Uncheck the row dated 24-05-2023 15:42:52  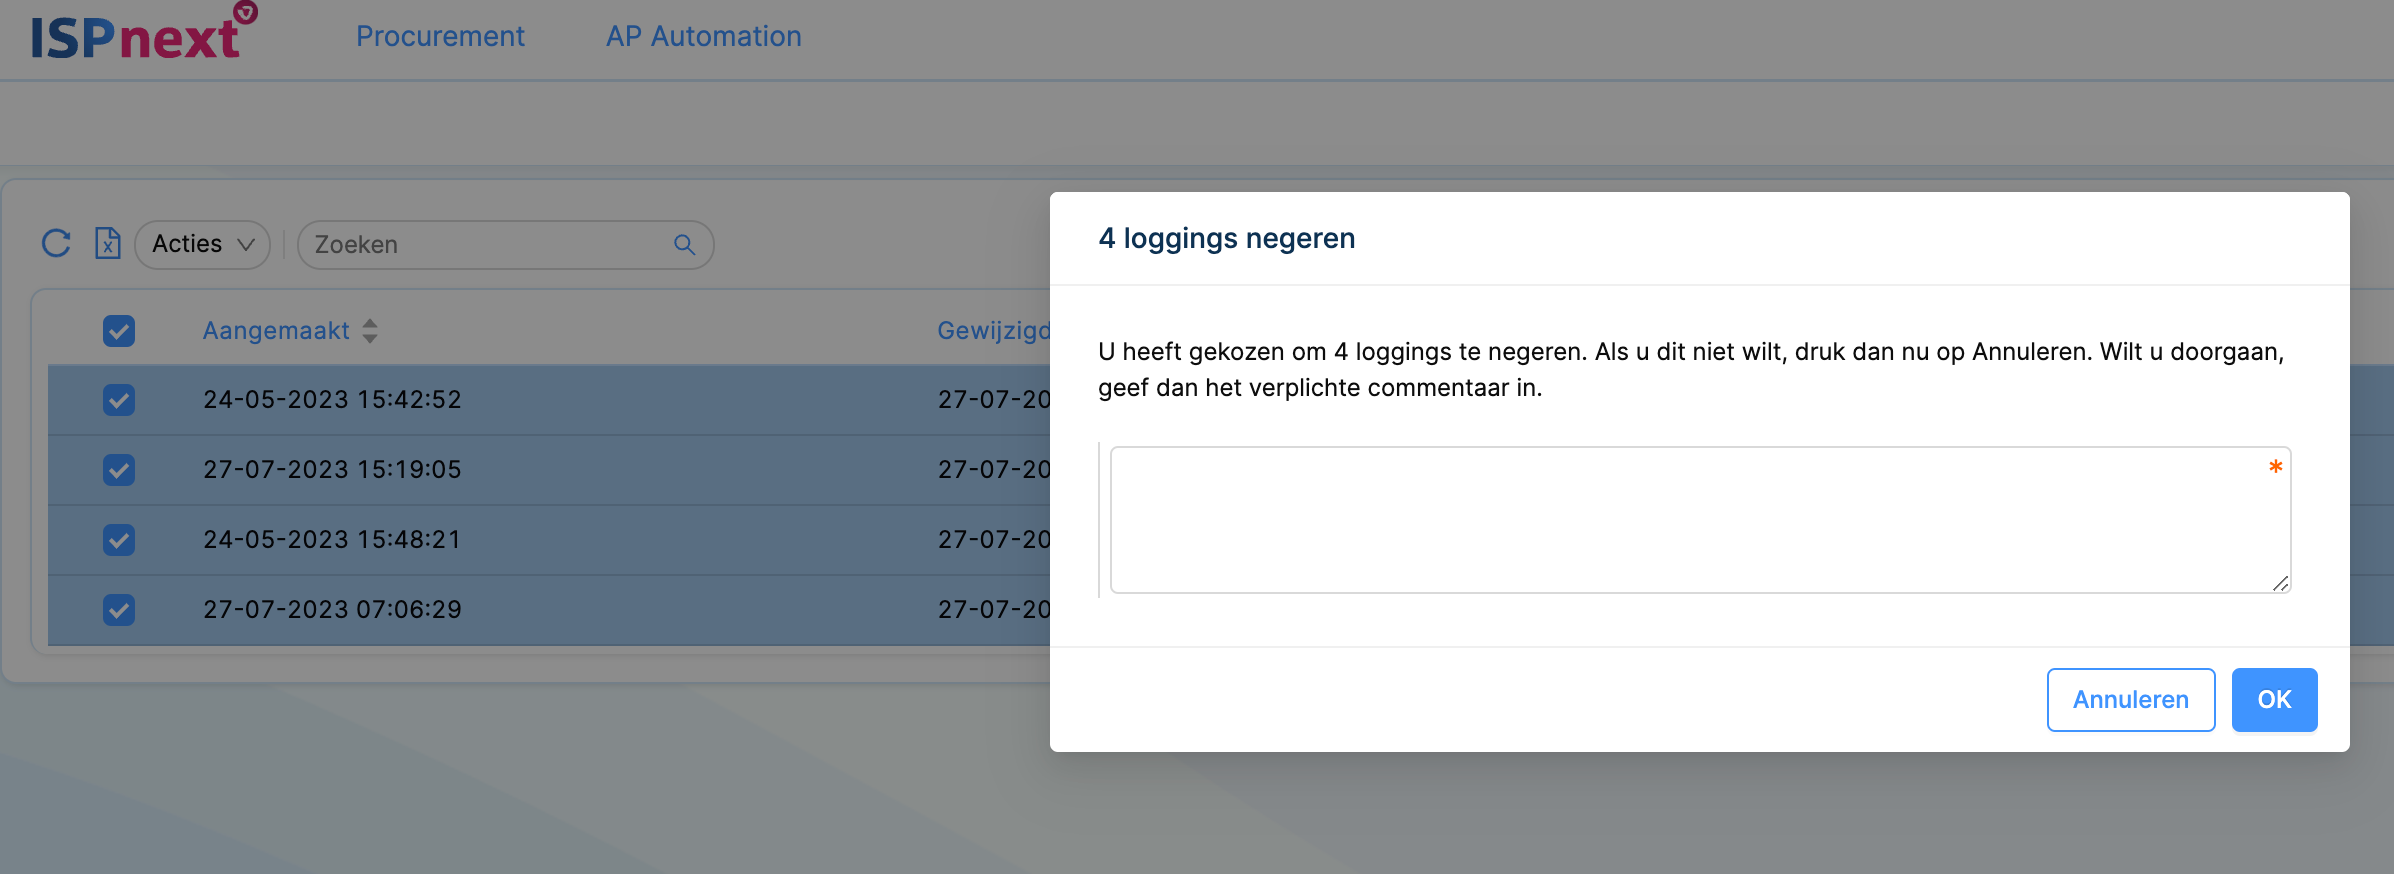click(x=119, y=400)
